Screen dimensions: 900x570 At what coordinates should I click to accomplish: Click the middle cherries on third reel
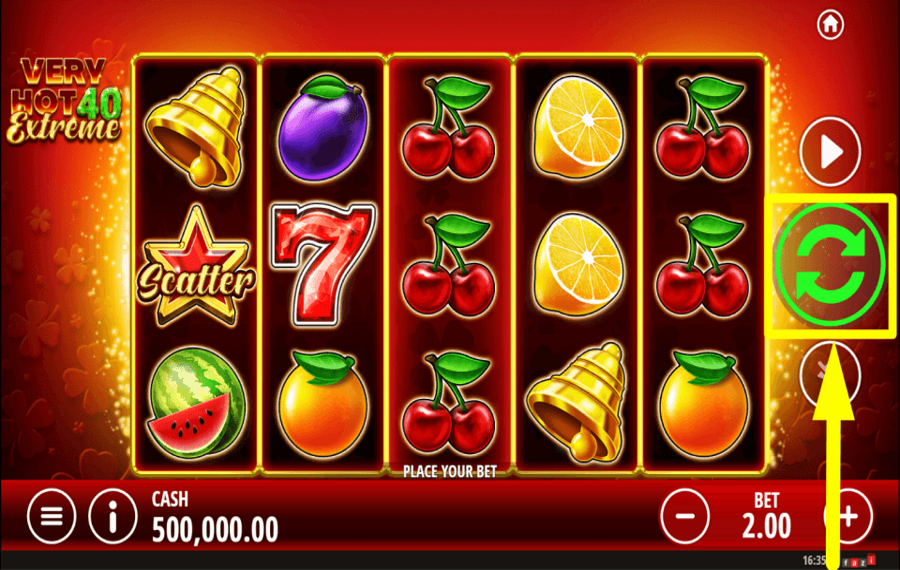pos(449,265)
